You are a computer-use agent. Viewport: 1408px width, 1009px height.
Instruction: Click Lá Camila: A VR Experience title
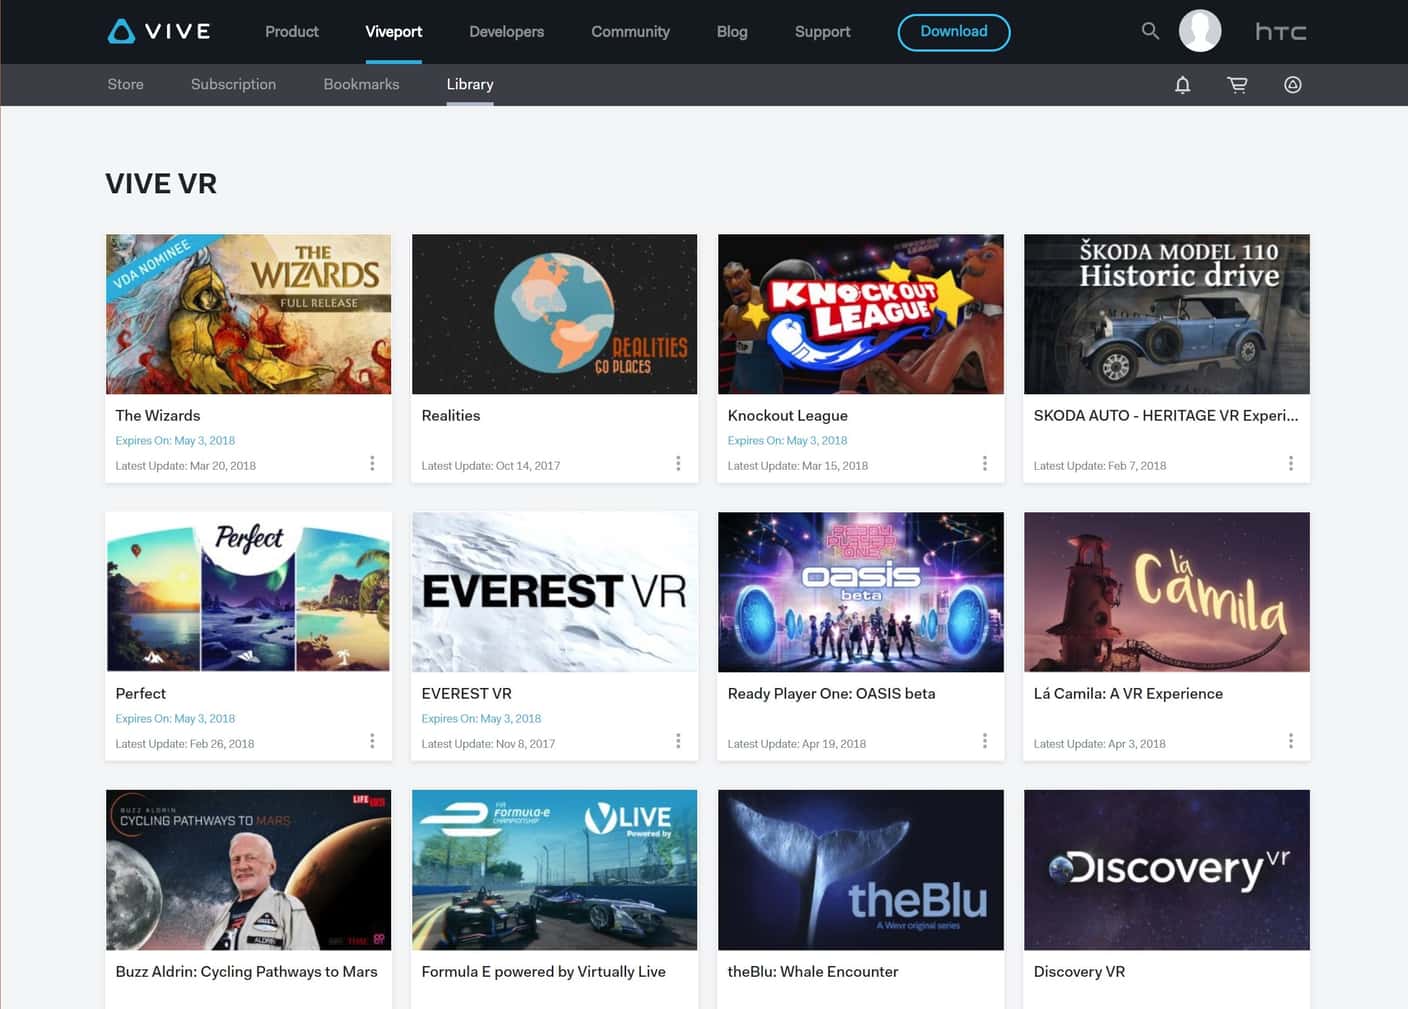tap(1128, 694)
